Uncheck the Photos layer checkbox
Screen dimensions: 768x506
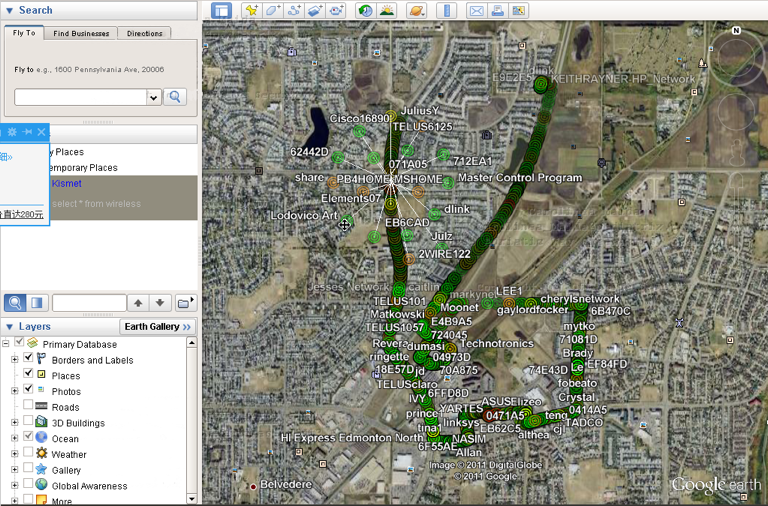(28, 389)
